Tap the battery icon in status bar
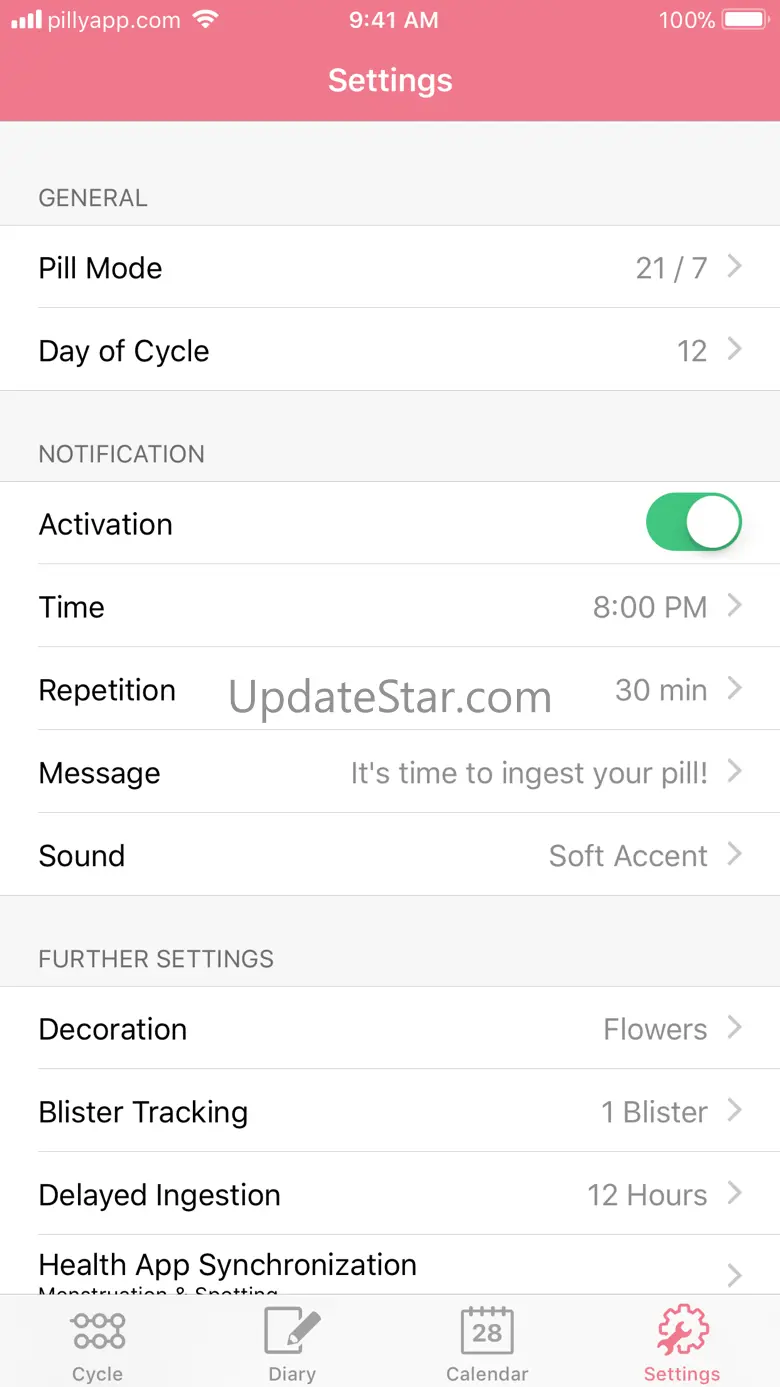 point(744,20)
